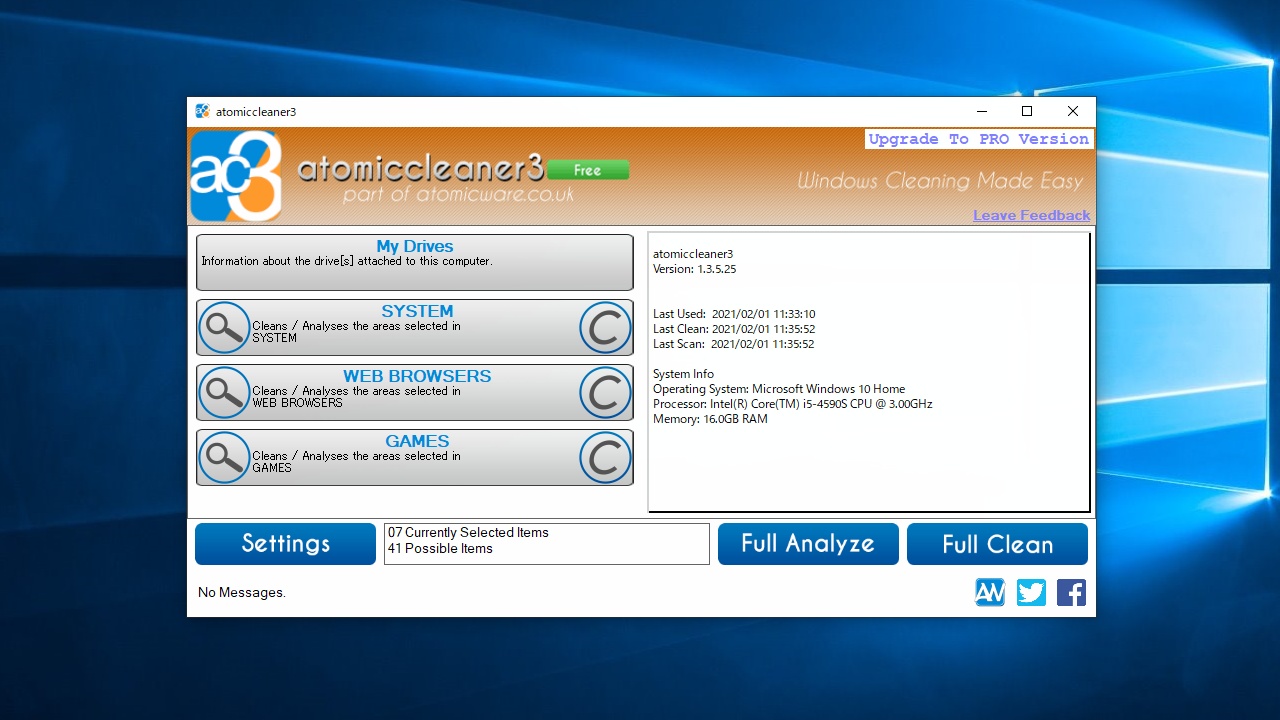Viewport: 1280px width, 720px height.
Task: Click the 'Operating System: Microsoft Windows 10 Home' line
Action: pos(779,389)
